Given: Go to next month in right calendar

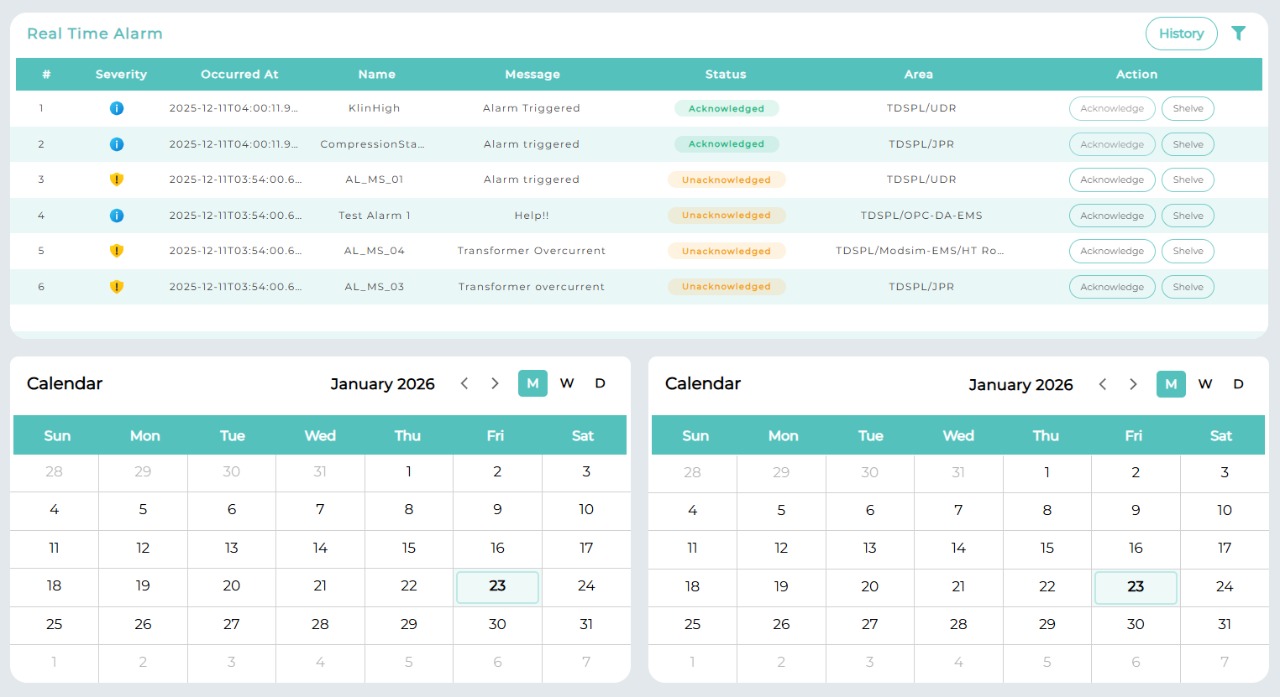Looking at the screenshot, I should [1133, 384].
